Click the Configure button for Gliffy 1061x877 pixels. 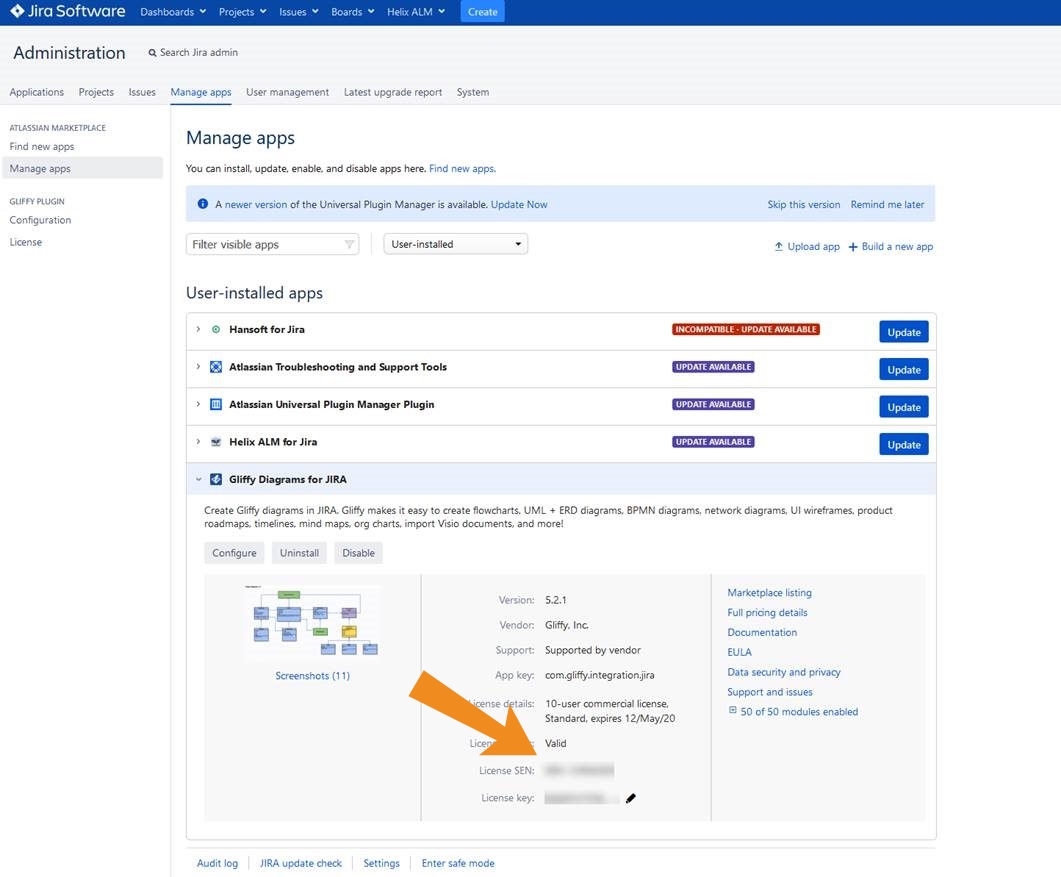[234, 553]
